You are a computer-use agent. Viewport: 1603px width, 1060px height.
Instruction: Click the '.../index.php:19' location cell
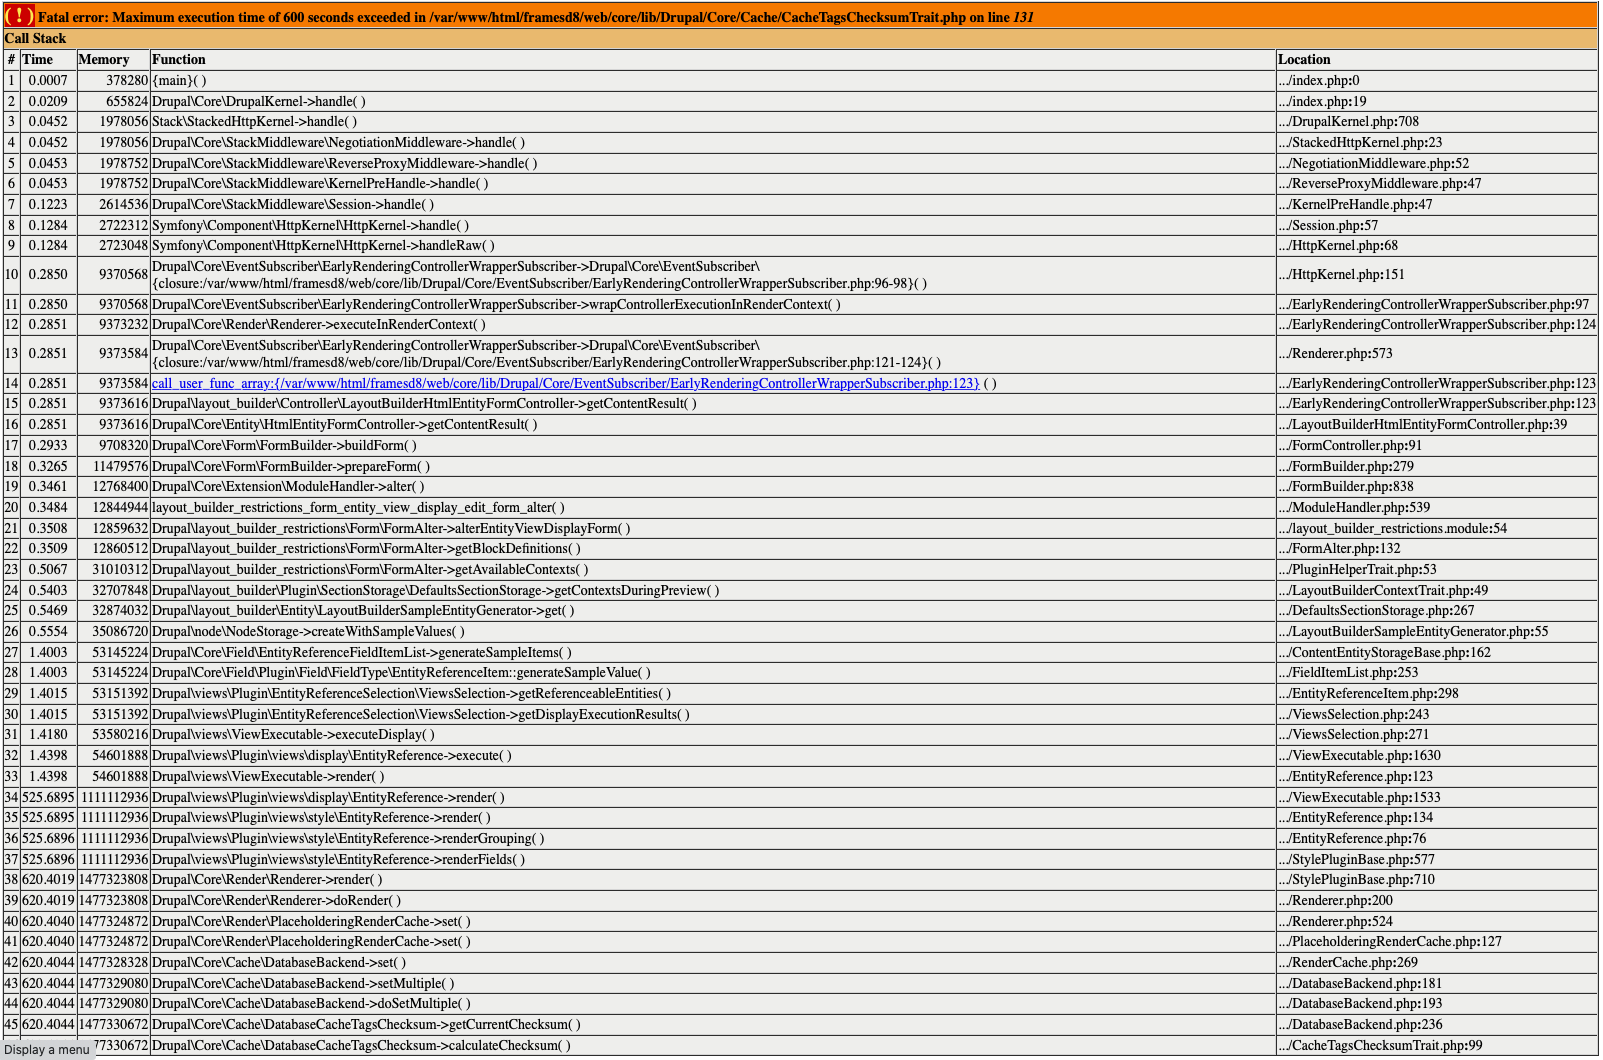(x=1437, y=101)
